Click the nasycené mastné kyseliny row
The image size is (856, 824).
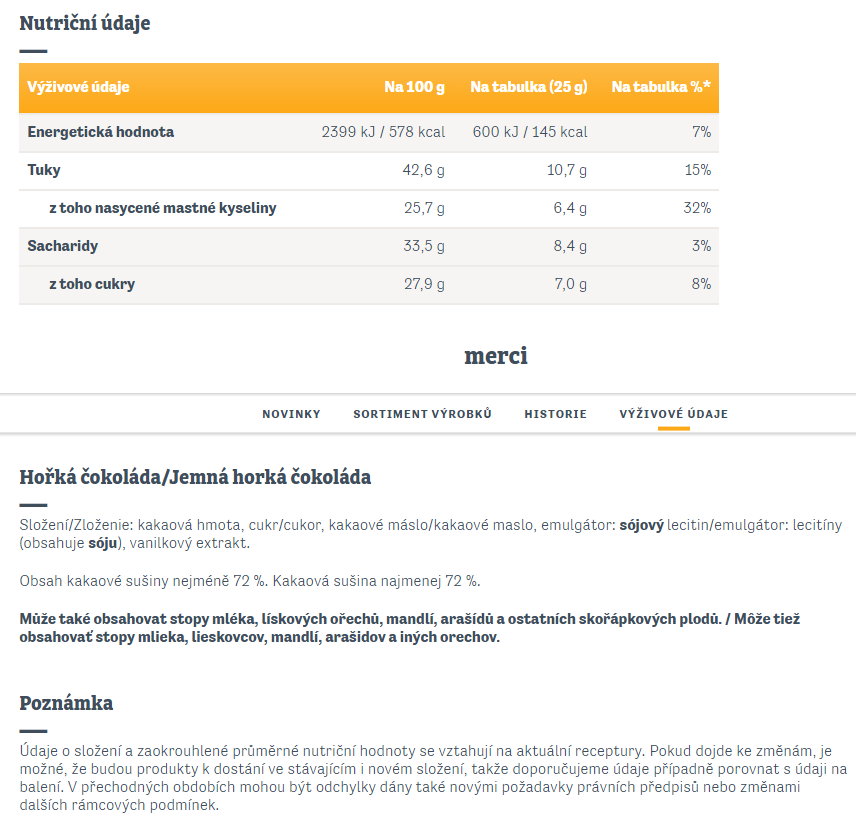369,208
